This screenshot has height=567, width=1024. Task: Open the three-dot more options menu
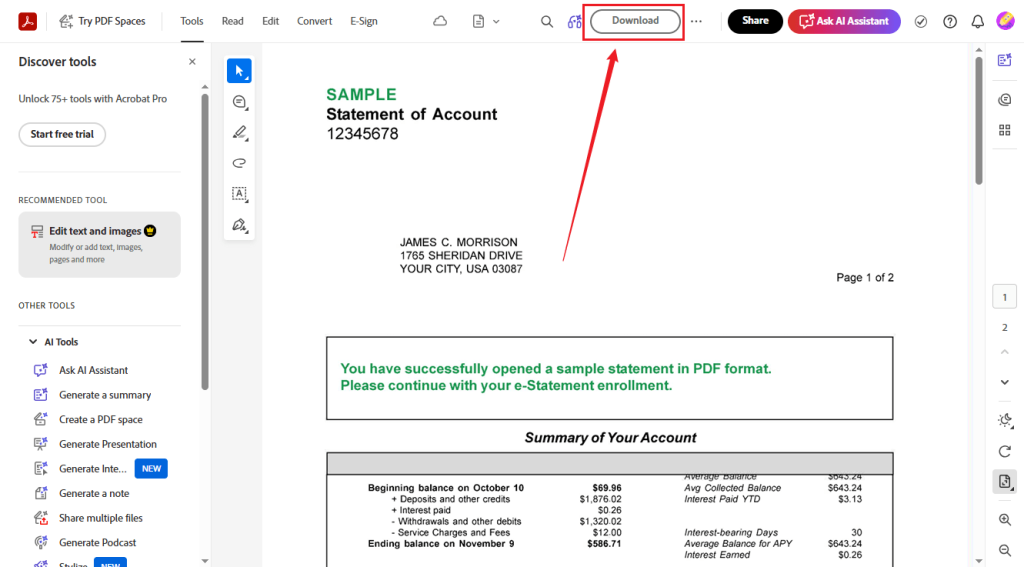tap(696, 22)
